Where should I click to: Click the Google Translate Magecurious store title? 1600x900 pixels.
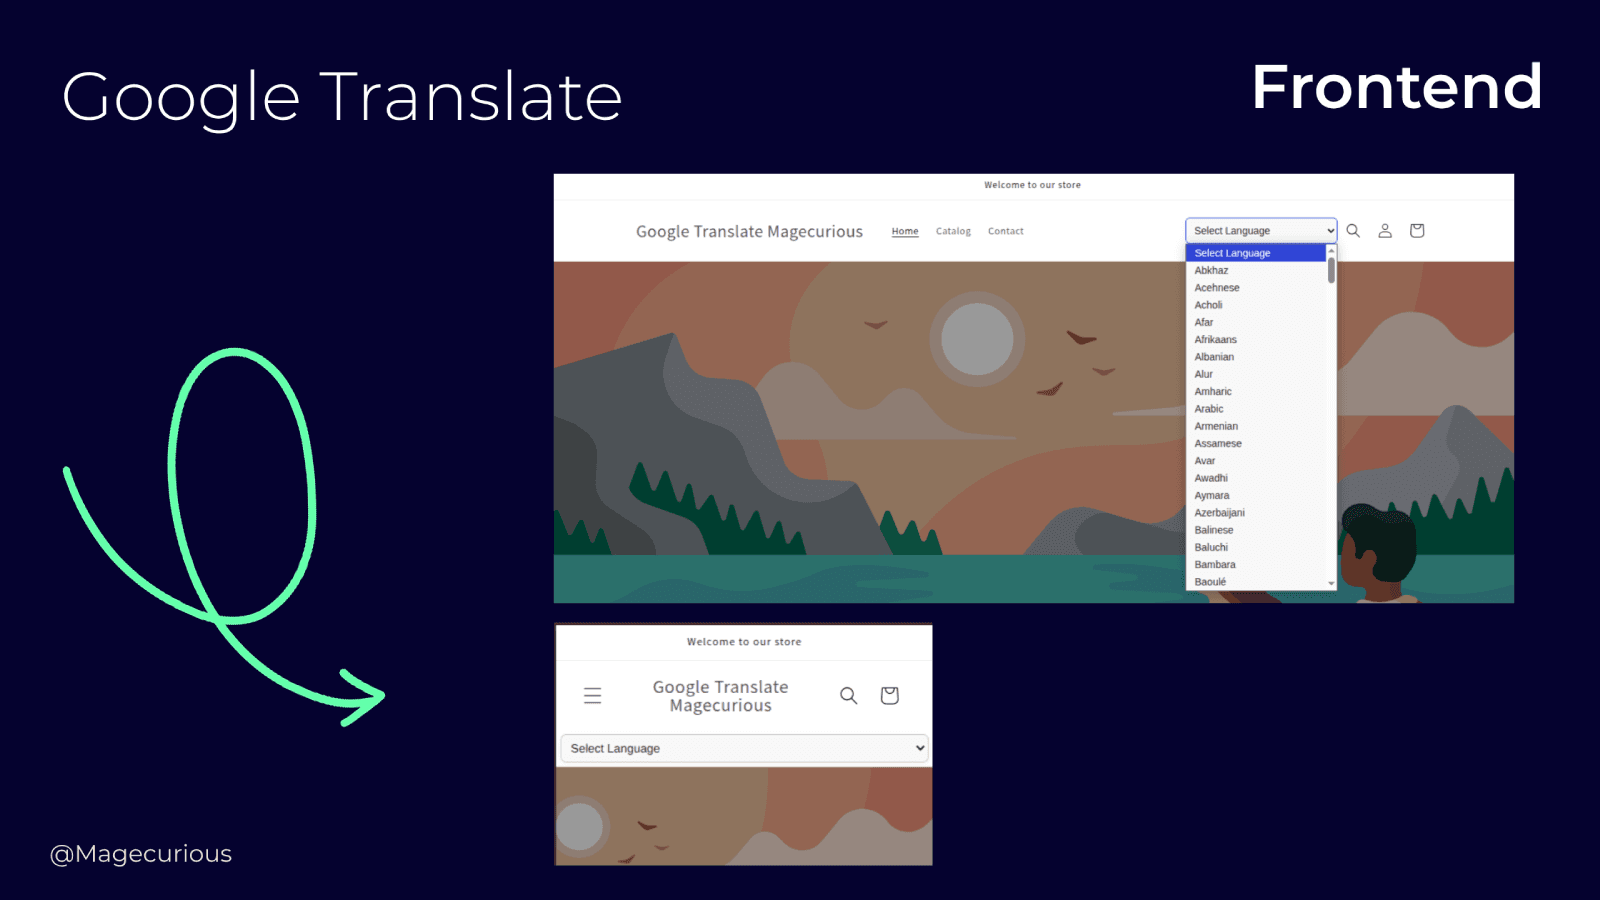pos(749,231)
